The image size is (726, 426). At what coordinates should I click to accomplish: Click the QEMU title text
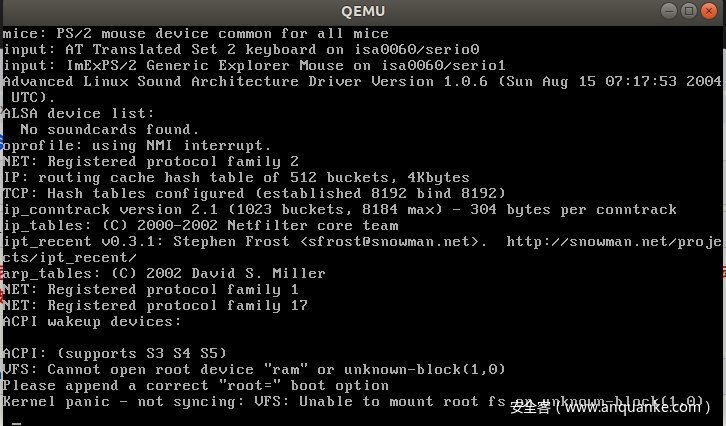[x=362, y=12]
